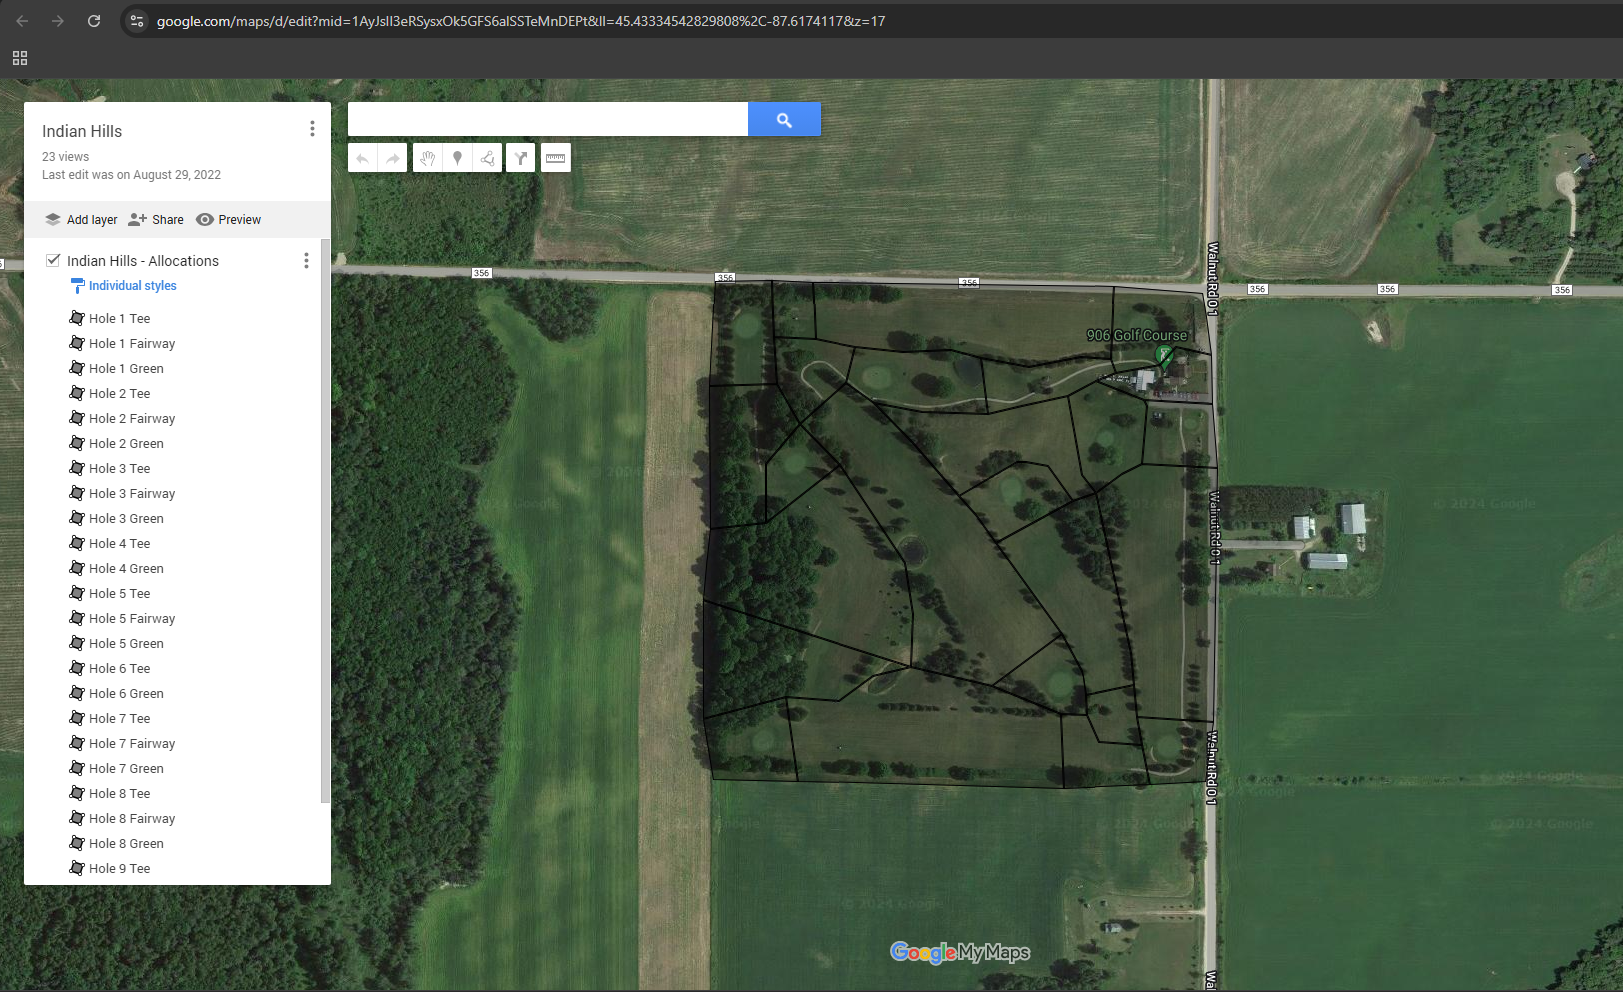The width and height of the screenshot is (1623, 992).
Task: Open the Indian Hills map options menu
Action: click(312, 129)
